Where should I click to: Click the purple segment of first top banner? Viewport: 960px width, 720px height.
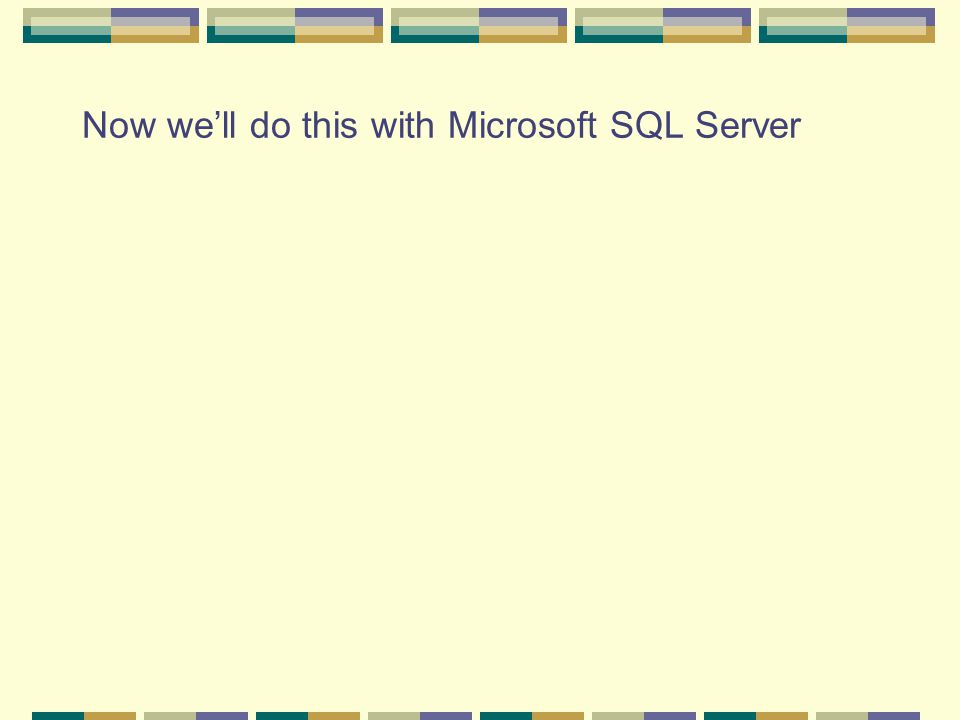155,12
